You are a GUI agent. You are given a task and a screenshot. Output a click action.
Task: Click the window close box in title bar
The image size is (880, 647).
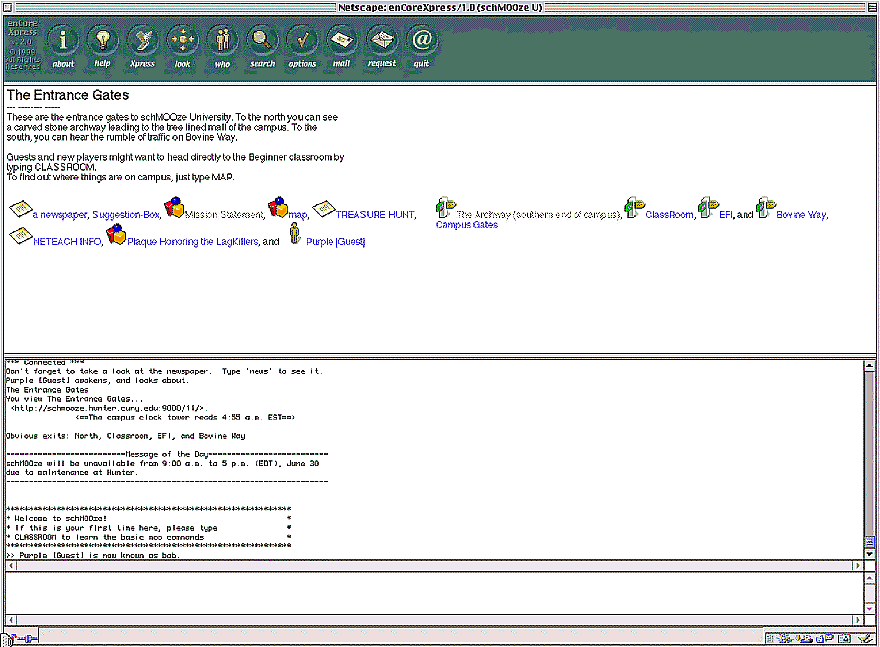8,7
